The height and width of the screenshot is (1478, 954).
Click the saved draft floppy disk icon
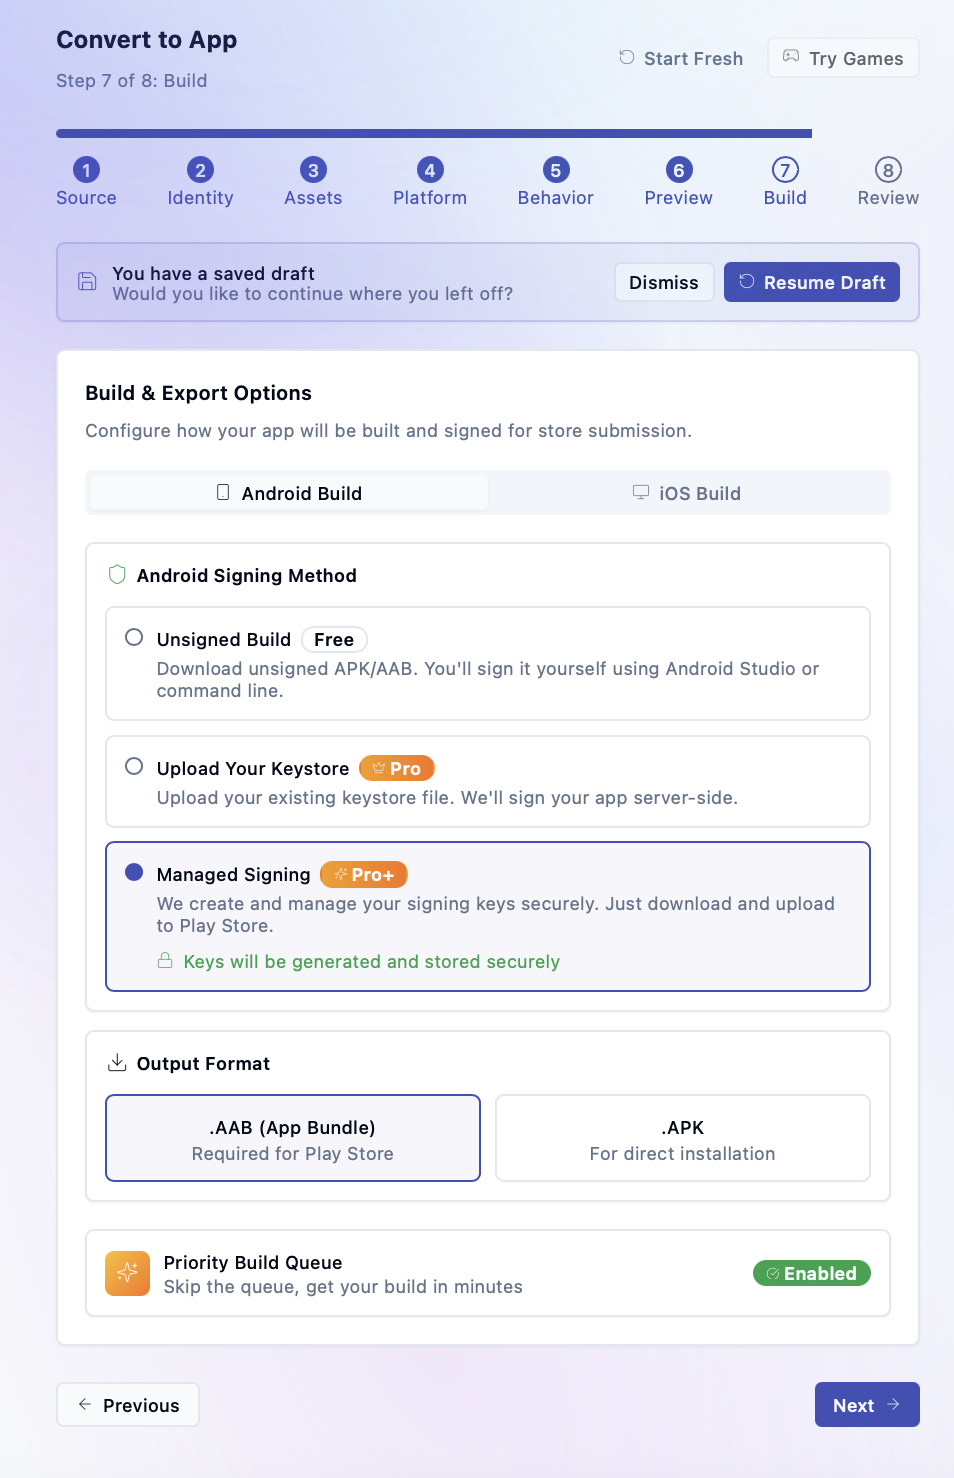point(87,282)
